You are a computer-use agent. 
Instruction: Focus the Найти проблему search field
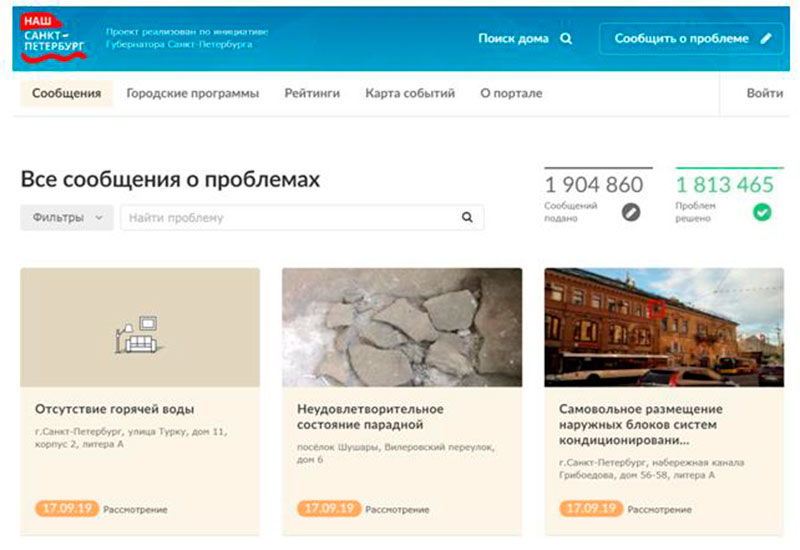point(302,217)
